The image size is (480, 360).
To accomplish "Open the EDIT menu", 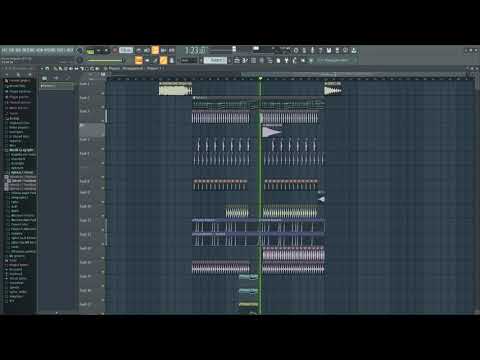I will tap(11, 50).
